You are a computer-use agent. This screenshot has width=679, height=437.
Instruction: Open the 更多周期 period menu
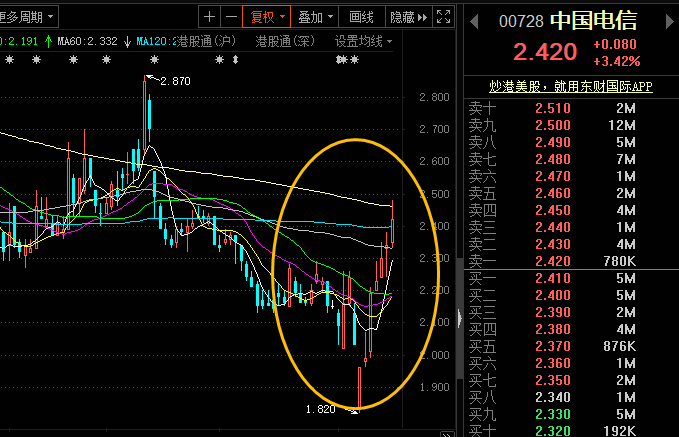[x=27, y=17]
